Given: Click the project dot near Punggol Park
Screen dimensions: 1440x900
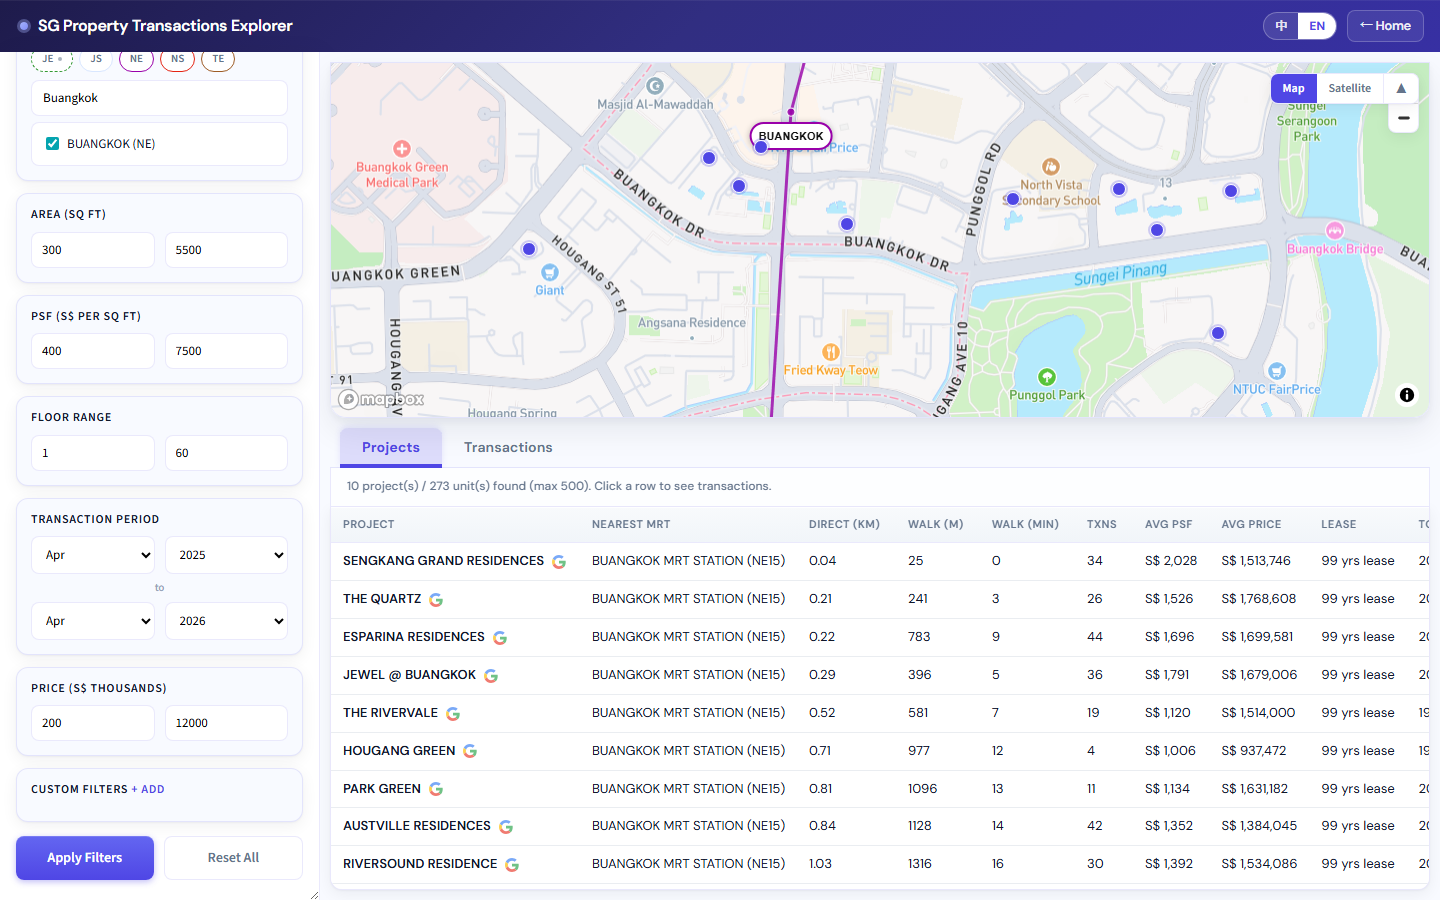Looking at the screenshot, I should pyautogui.click(x=1218, y=333).
